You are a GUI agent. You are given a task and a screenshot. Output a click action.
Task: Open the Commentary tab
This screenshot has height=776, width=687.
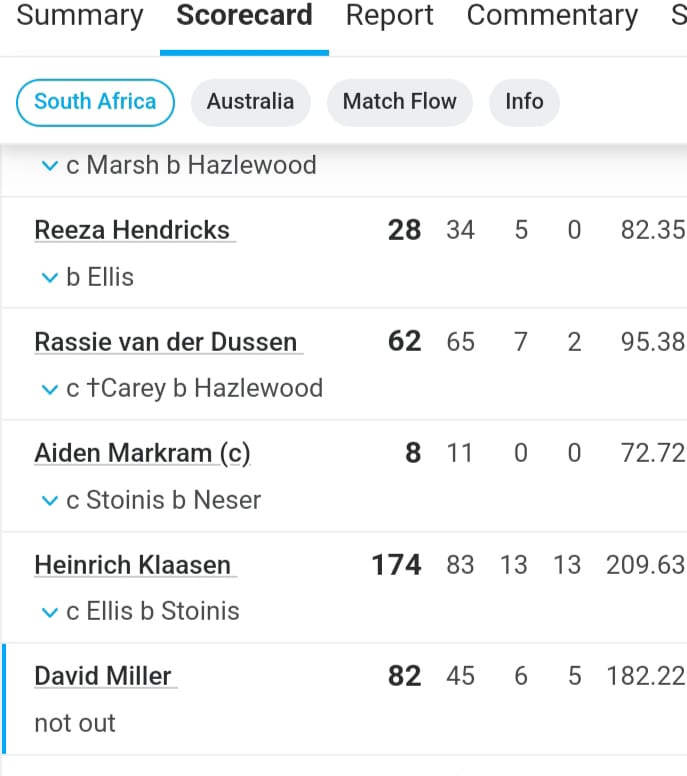point(552,15)
